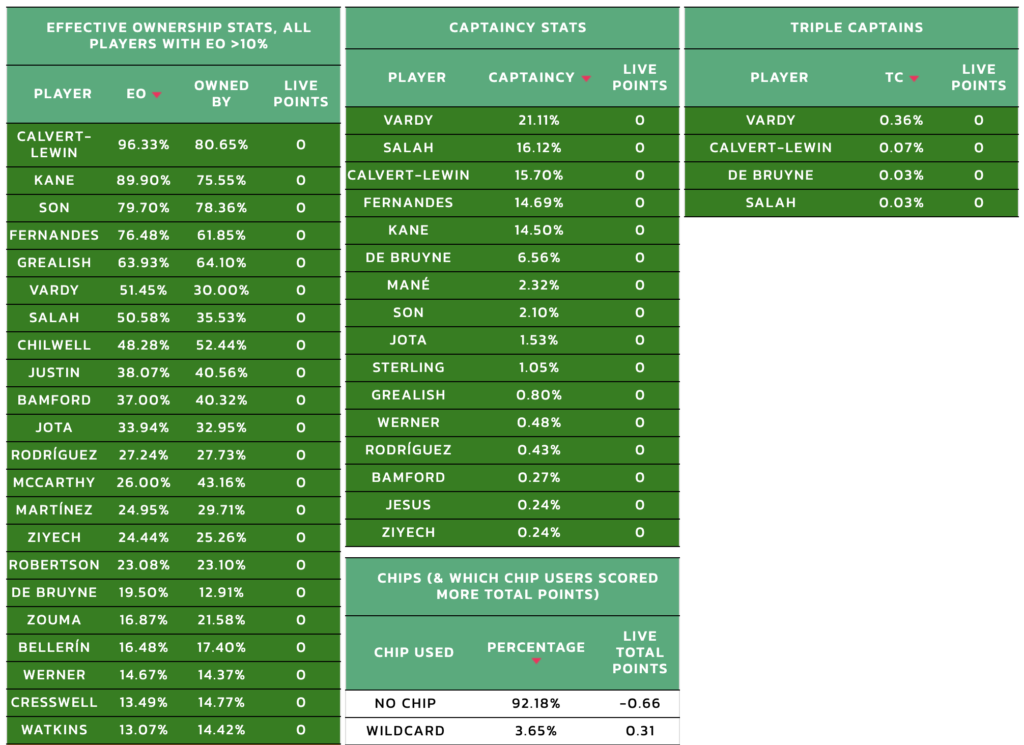Click the CHIP USED column header
Viewport: 1024px width, 745px height.
pos(413,652)
